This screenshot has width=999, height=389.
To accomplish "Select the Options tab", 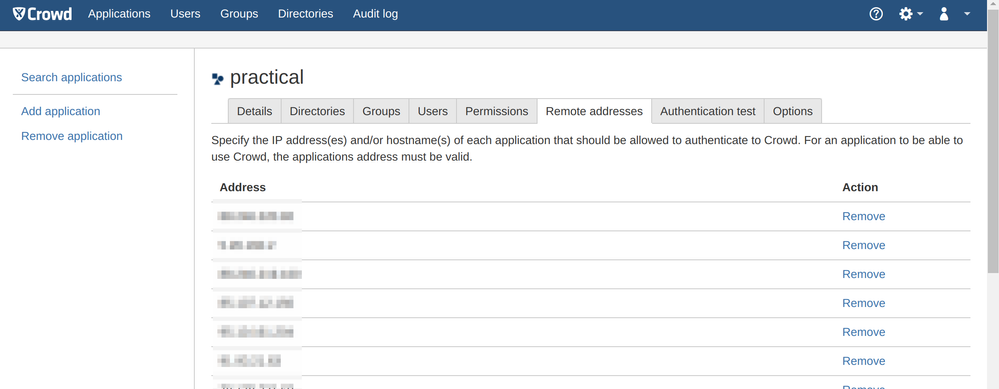I will pos(793,111).
